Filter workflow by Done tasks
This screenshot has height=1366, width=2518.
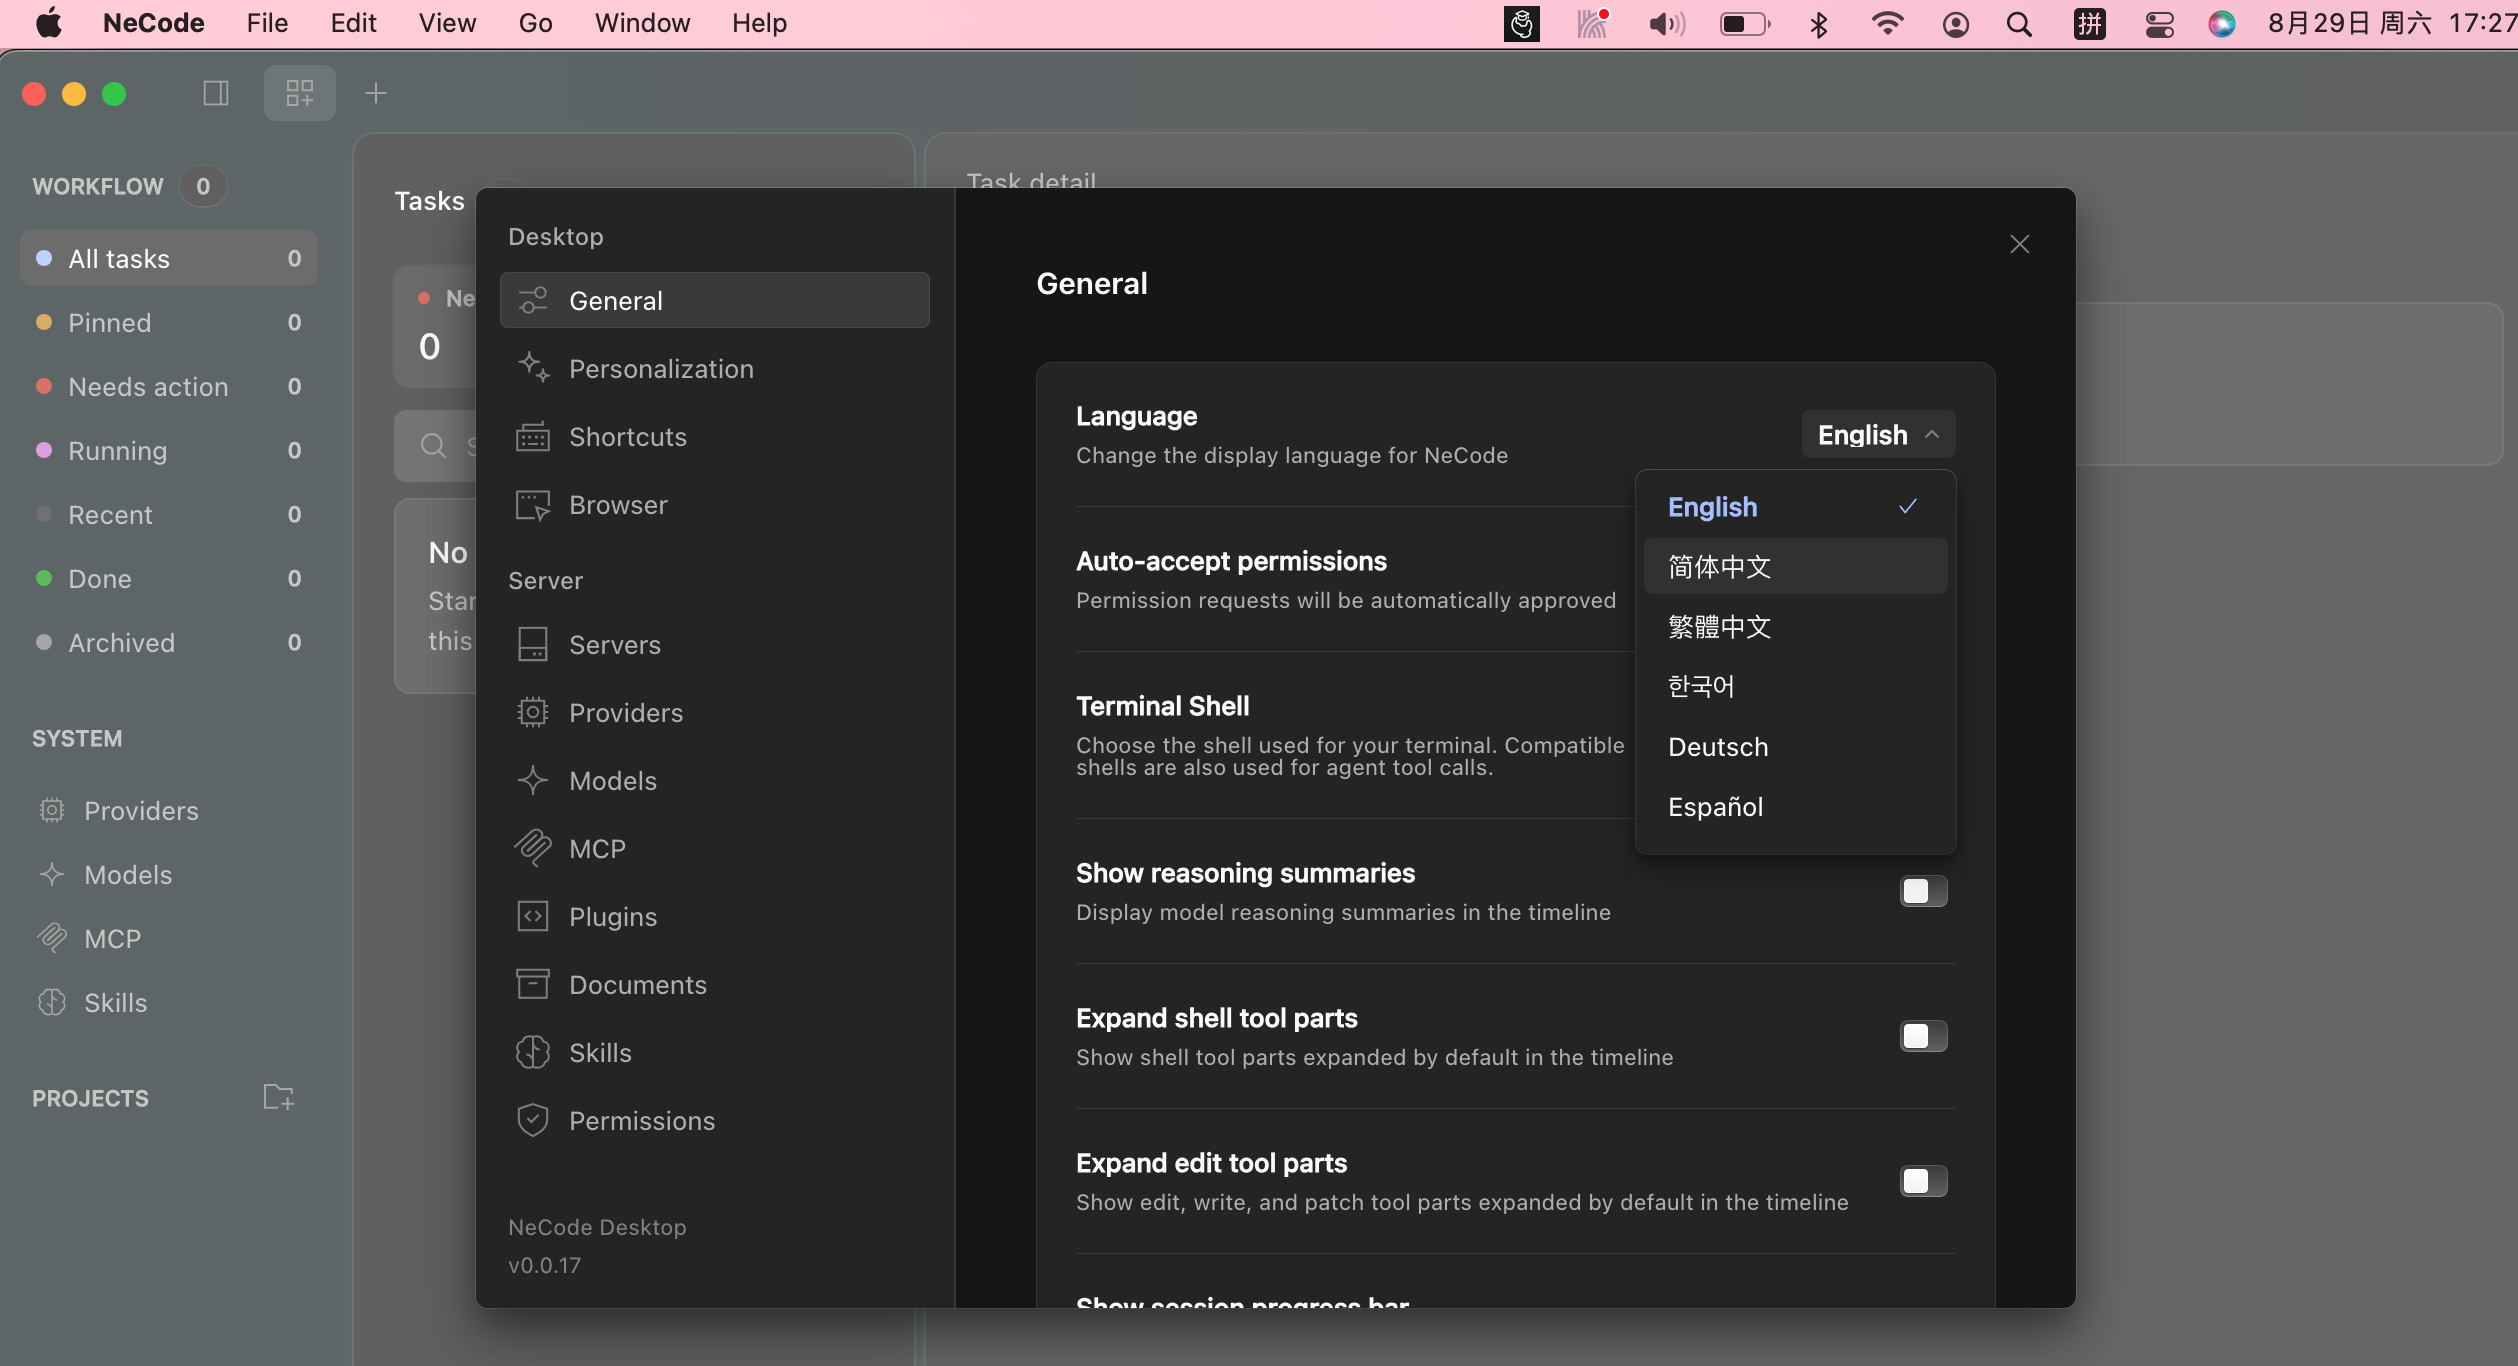168,578
